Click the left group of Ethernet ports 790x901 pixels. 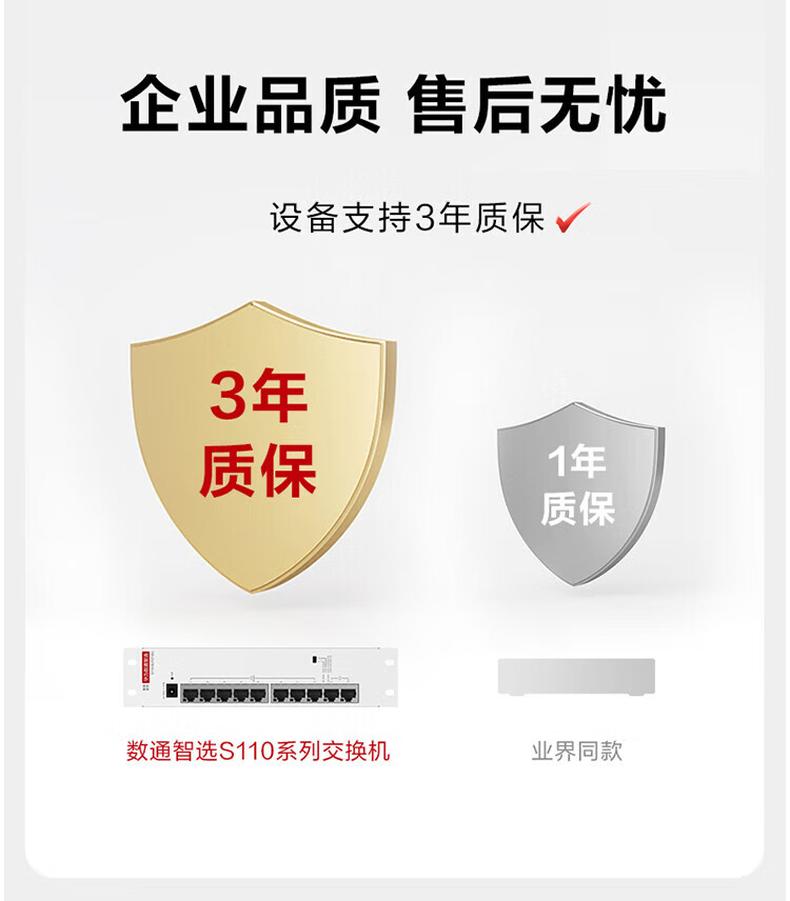[225, 694]
